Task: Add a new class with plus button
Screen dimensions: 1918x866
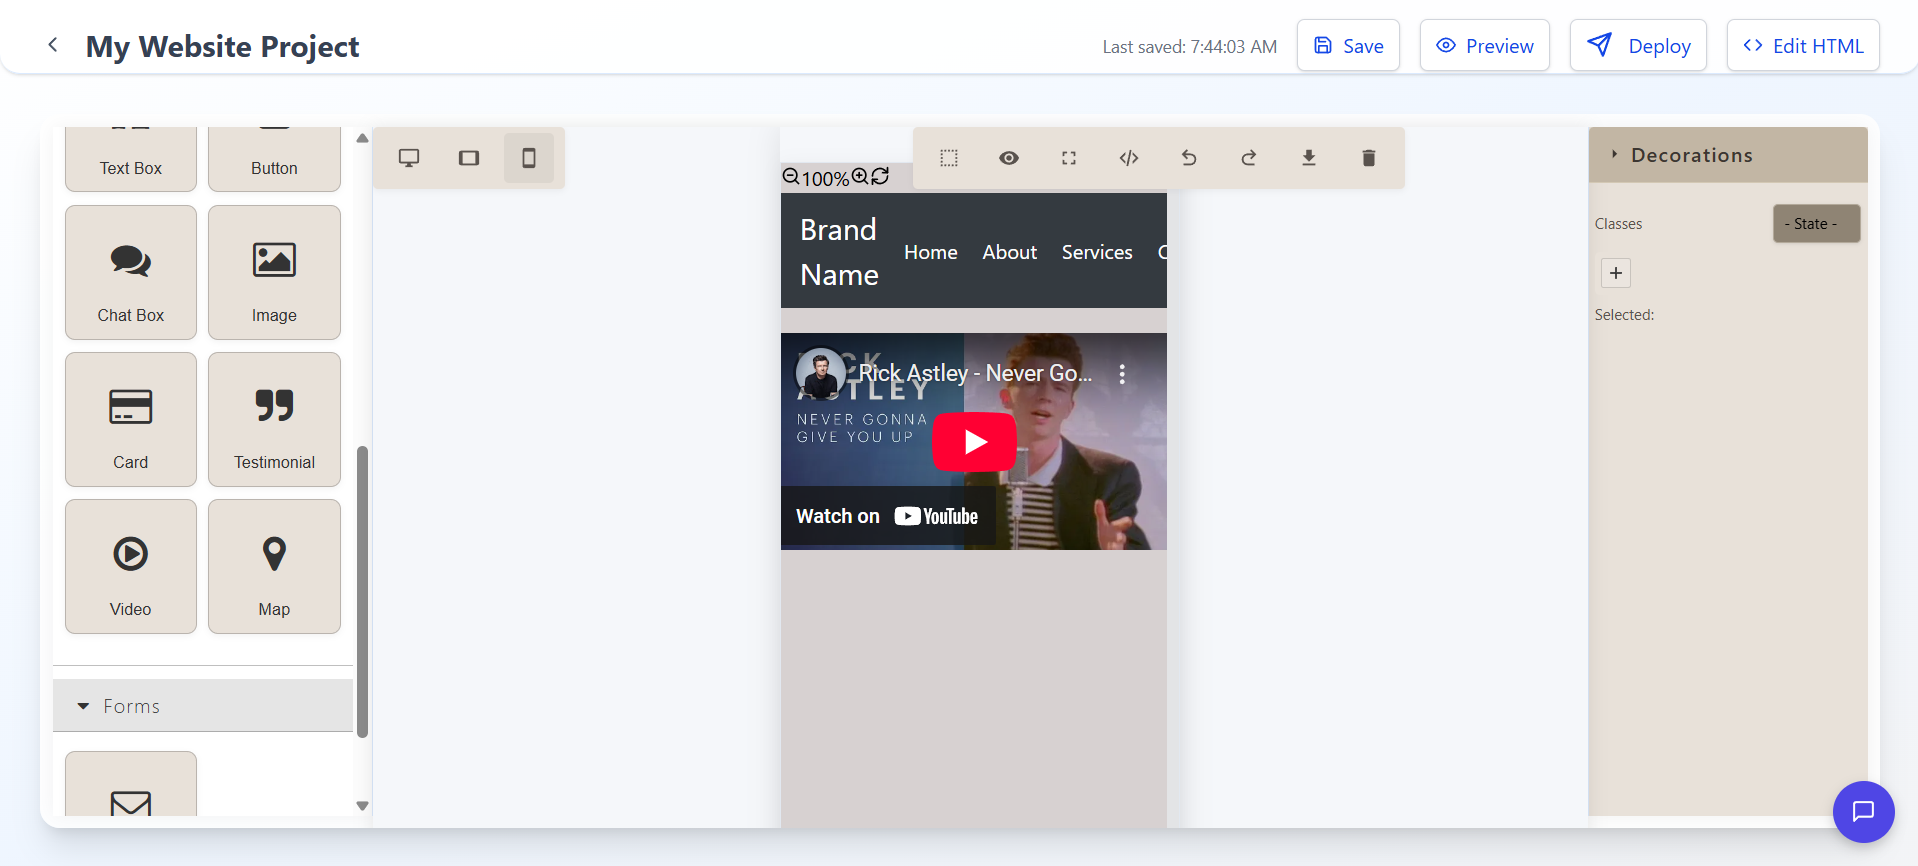Action: pos(1616,273)
